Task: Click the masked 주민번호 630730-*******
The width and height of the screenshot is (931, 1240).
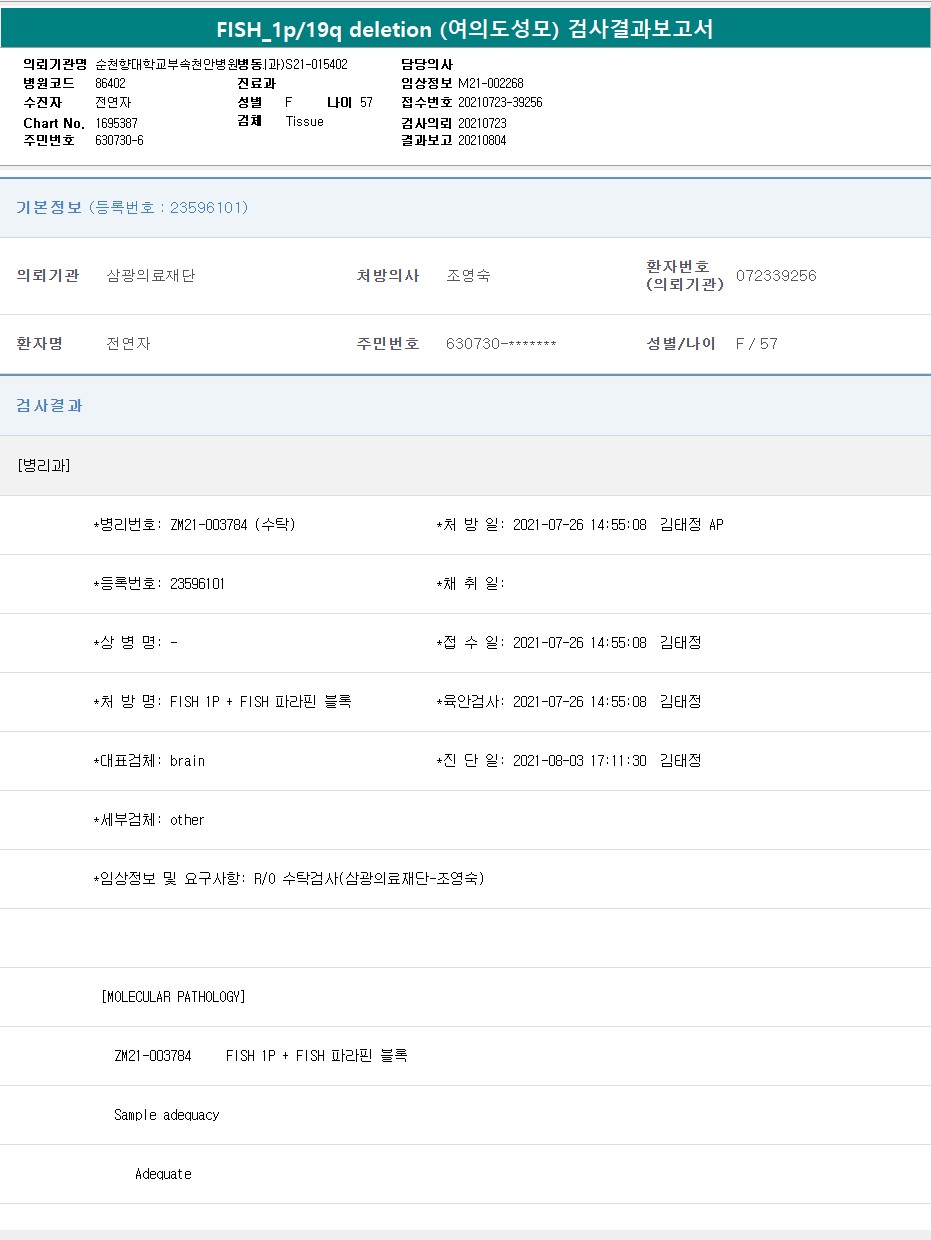Action: pos(501,344)
